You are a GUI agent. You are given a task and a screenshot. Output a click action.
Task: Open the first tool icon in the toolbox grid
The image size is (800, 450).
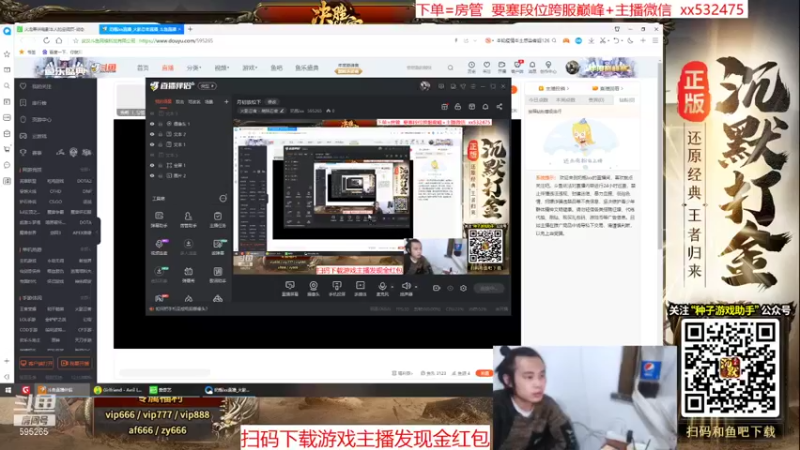[159, 216]
